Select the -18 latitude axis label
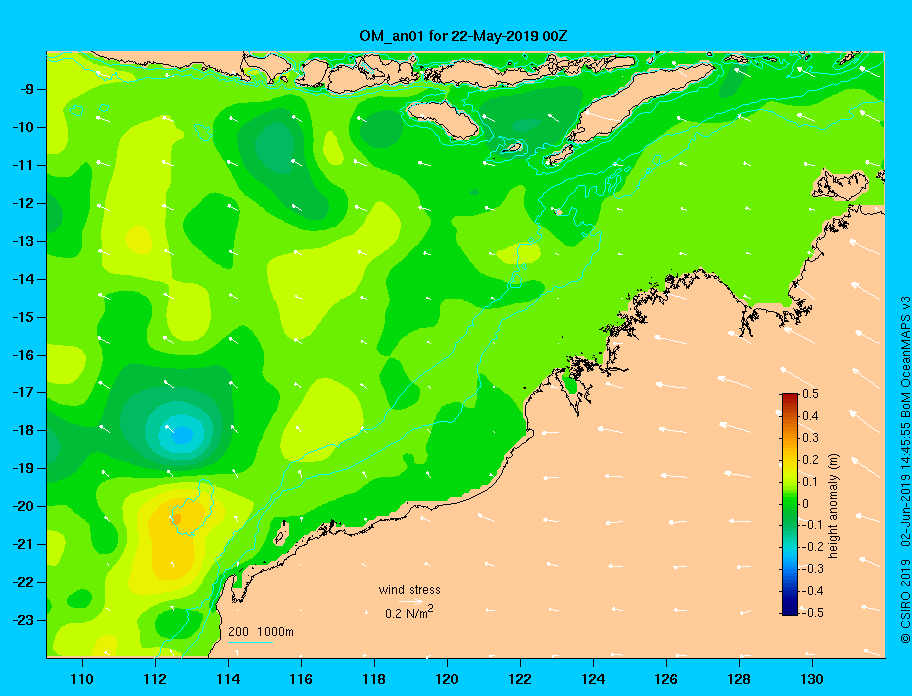 (24, 430)
